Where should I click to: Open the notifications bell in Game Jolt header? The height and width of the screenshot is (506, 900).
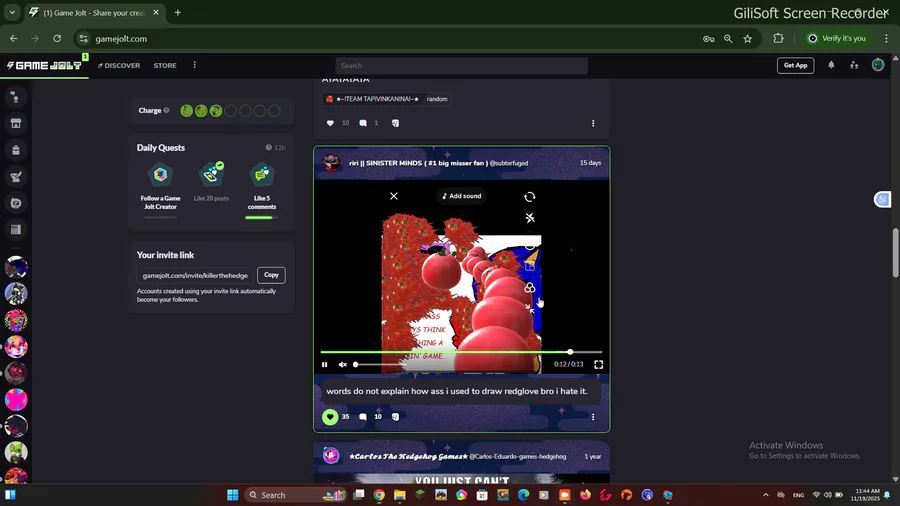(x=831, y=65)
